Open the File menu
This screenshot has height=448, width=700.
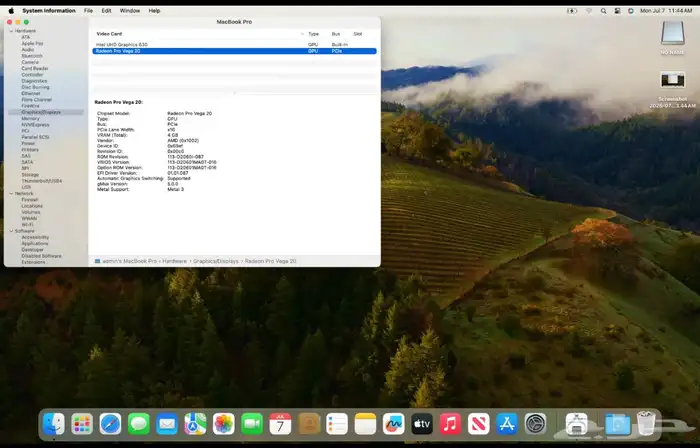(89, 10)
